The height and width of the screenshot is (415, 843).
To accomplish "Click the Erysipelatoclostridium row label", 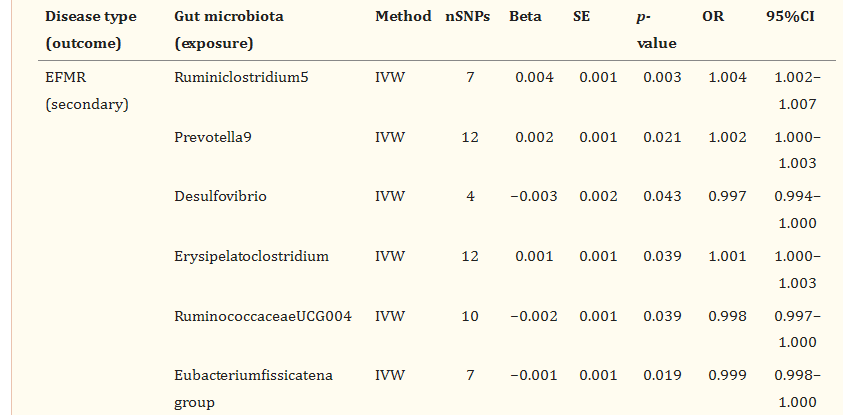I will tap(252, 256).
